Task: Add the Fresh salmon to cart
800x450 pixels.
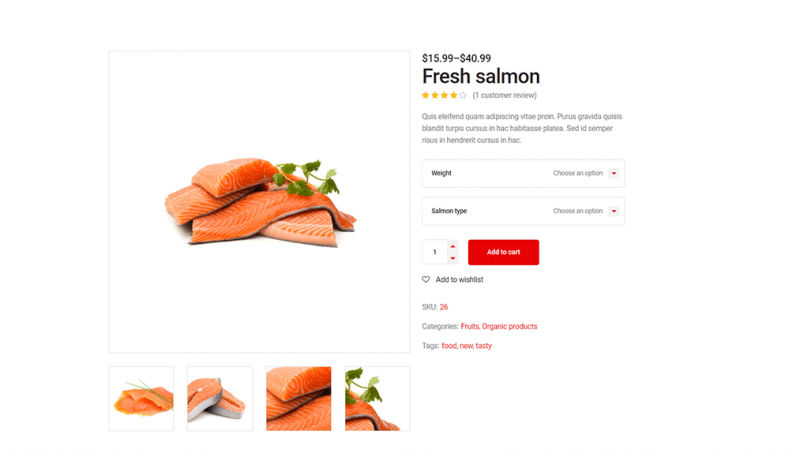Action: [503, 252]
